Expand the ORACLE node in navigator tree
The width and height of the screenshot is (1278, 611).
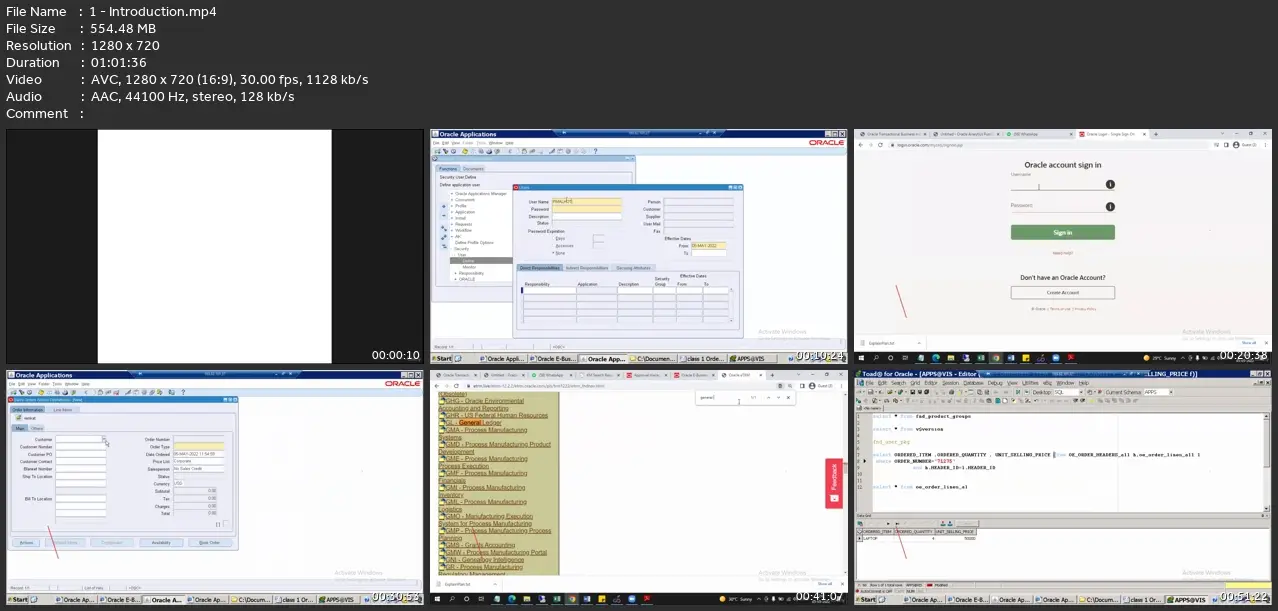pyautogui.click(x=455, y=279)
